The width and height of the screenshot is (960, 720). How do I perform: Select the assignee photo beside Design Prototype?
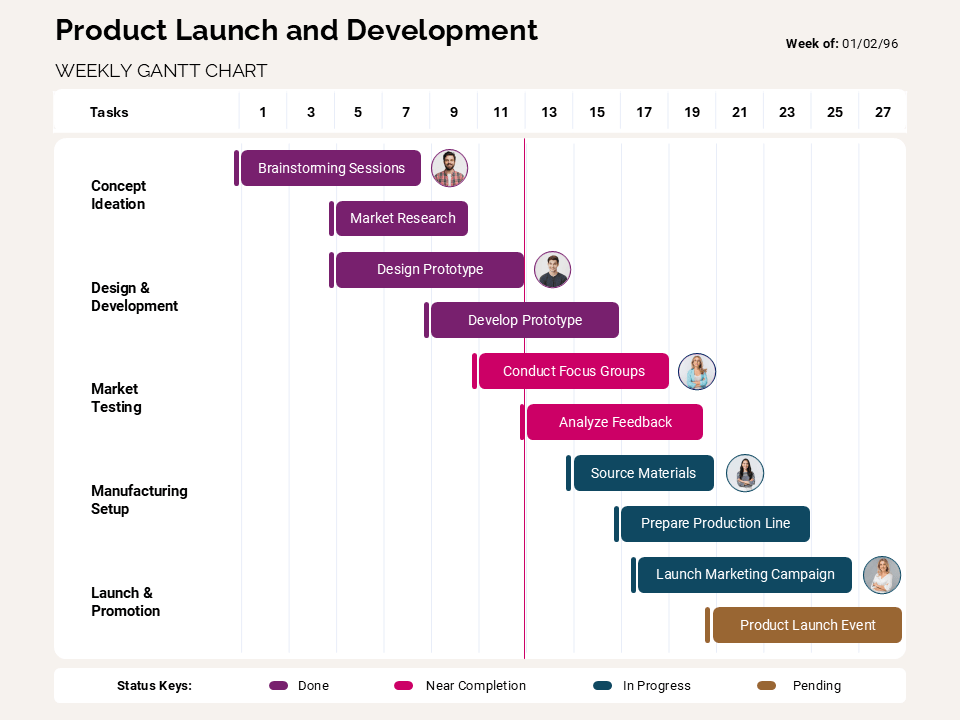pos(552,269)
